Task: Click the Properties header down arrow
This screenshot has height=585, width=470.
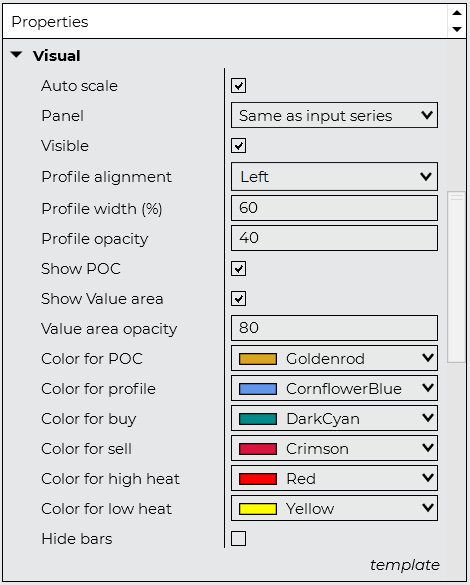Action: click(457, 29)
